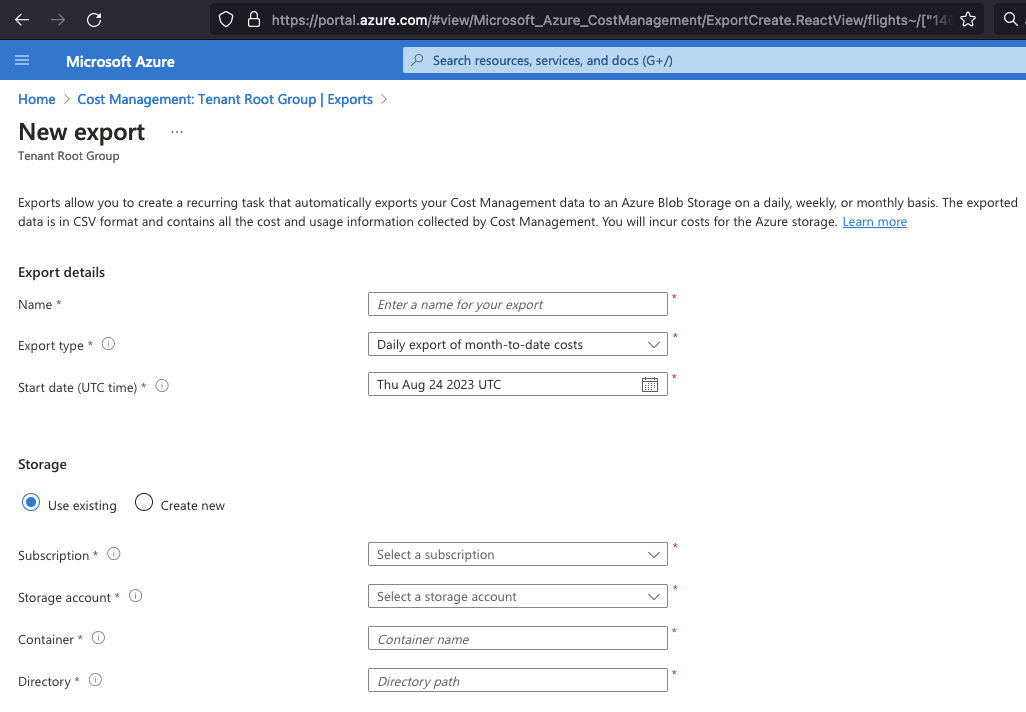Viewport: 1026px width, 712px height.
Task: Click the Start date field
Action: point(518,385)
